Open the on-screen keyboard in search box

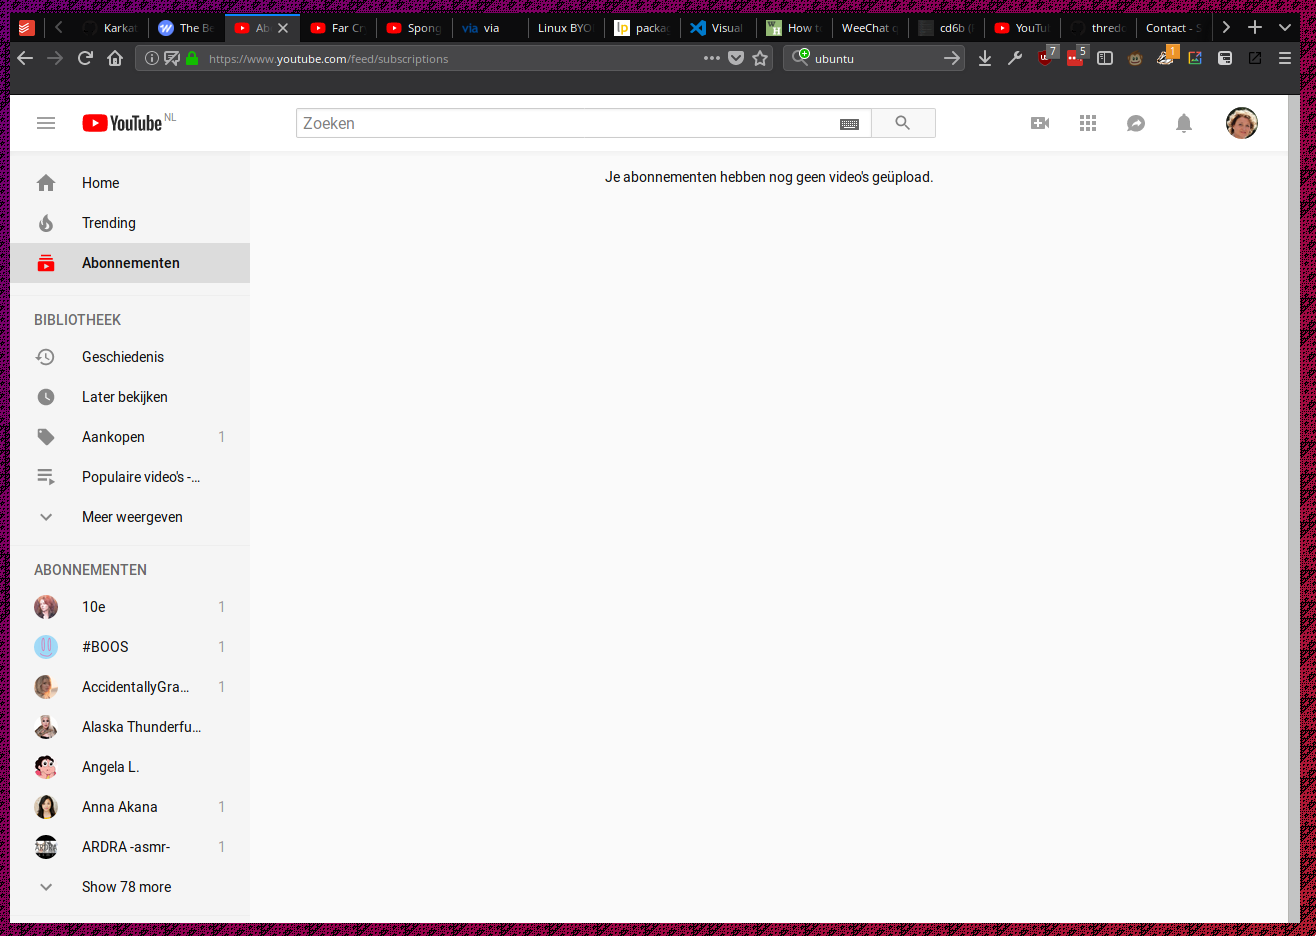[x=849, y=124]
